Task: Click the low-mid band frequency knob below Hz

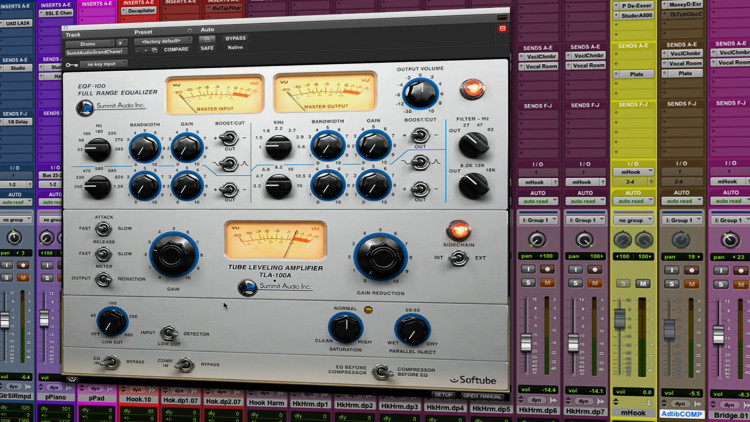Action: [98, 186]
